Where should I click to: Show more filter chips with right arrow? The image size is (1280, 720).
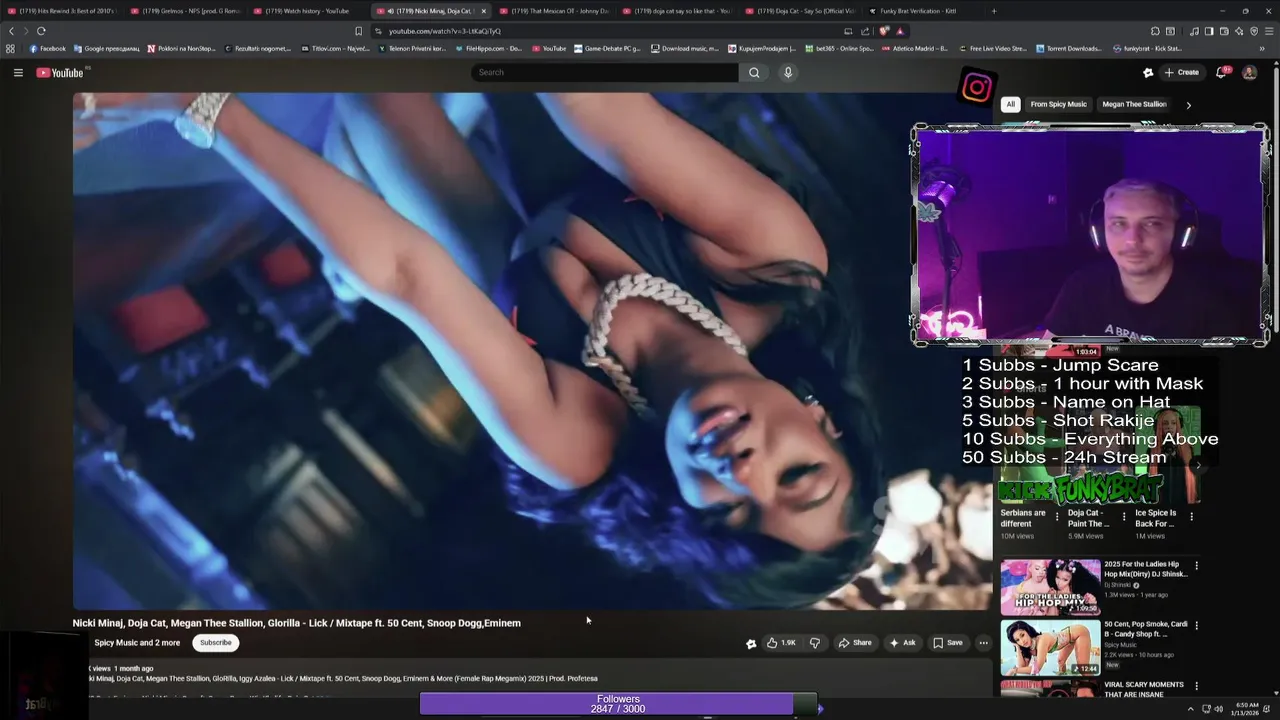point(1188,104)
